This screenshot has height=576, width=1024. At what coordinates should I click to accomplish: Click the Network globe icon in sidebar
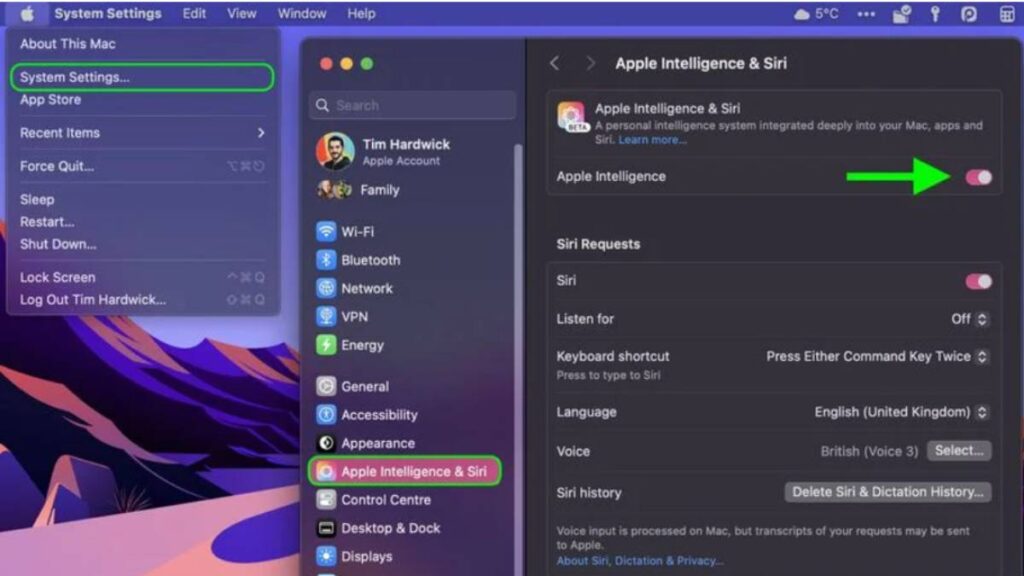pos(326,288)
